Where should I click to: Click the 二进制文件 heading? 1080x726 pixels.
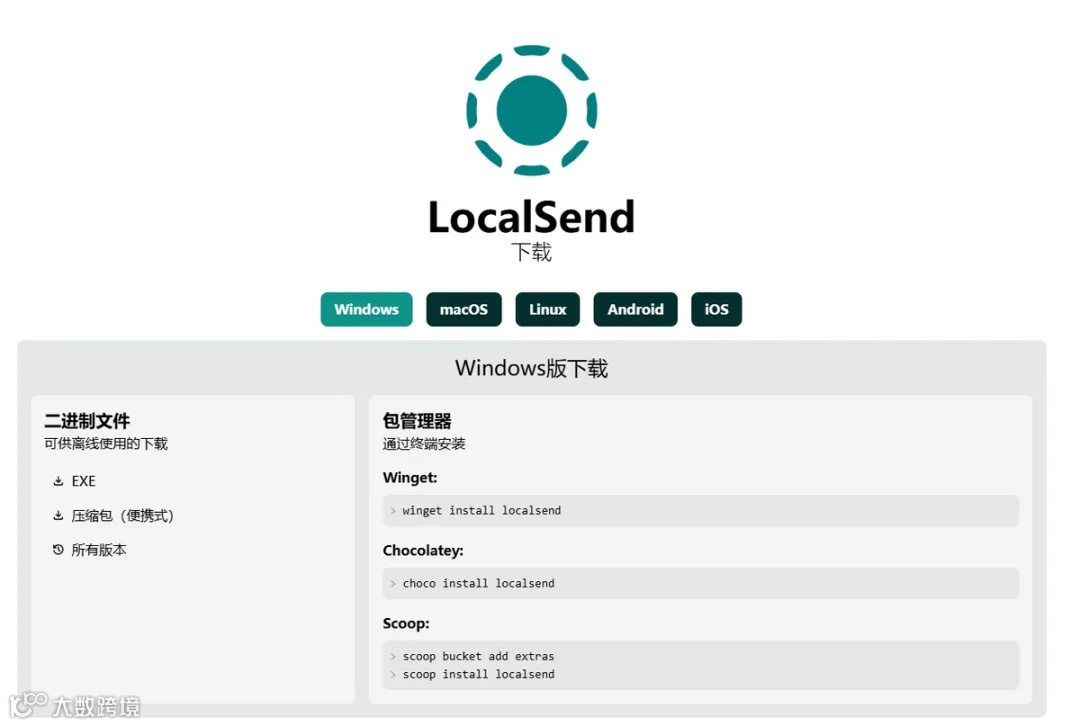coord(87,421)
